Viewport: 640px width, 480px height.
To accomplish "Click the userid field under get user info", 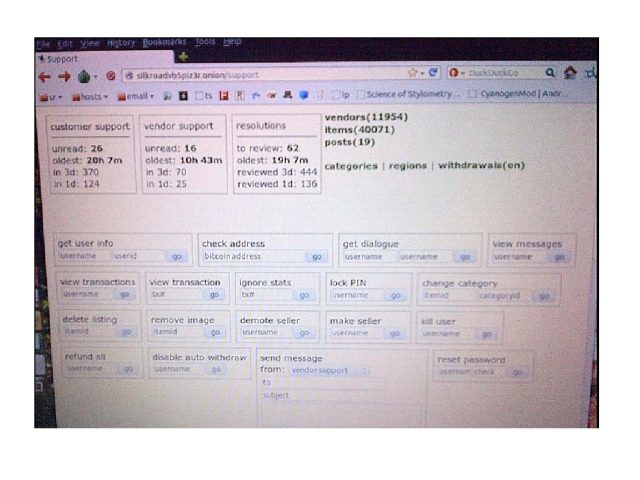I will (139, 256).
